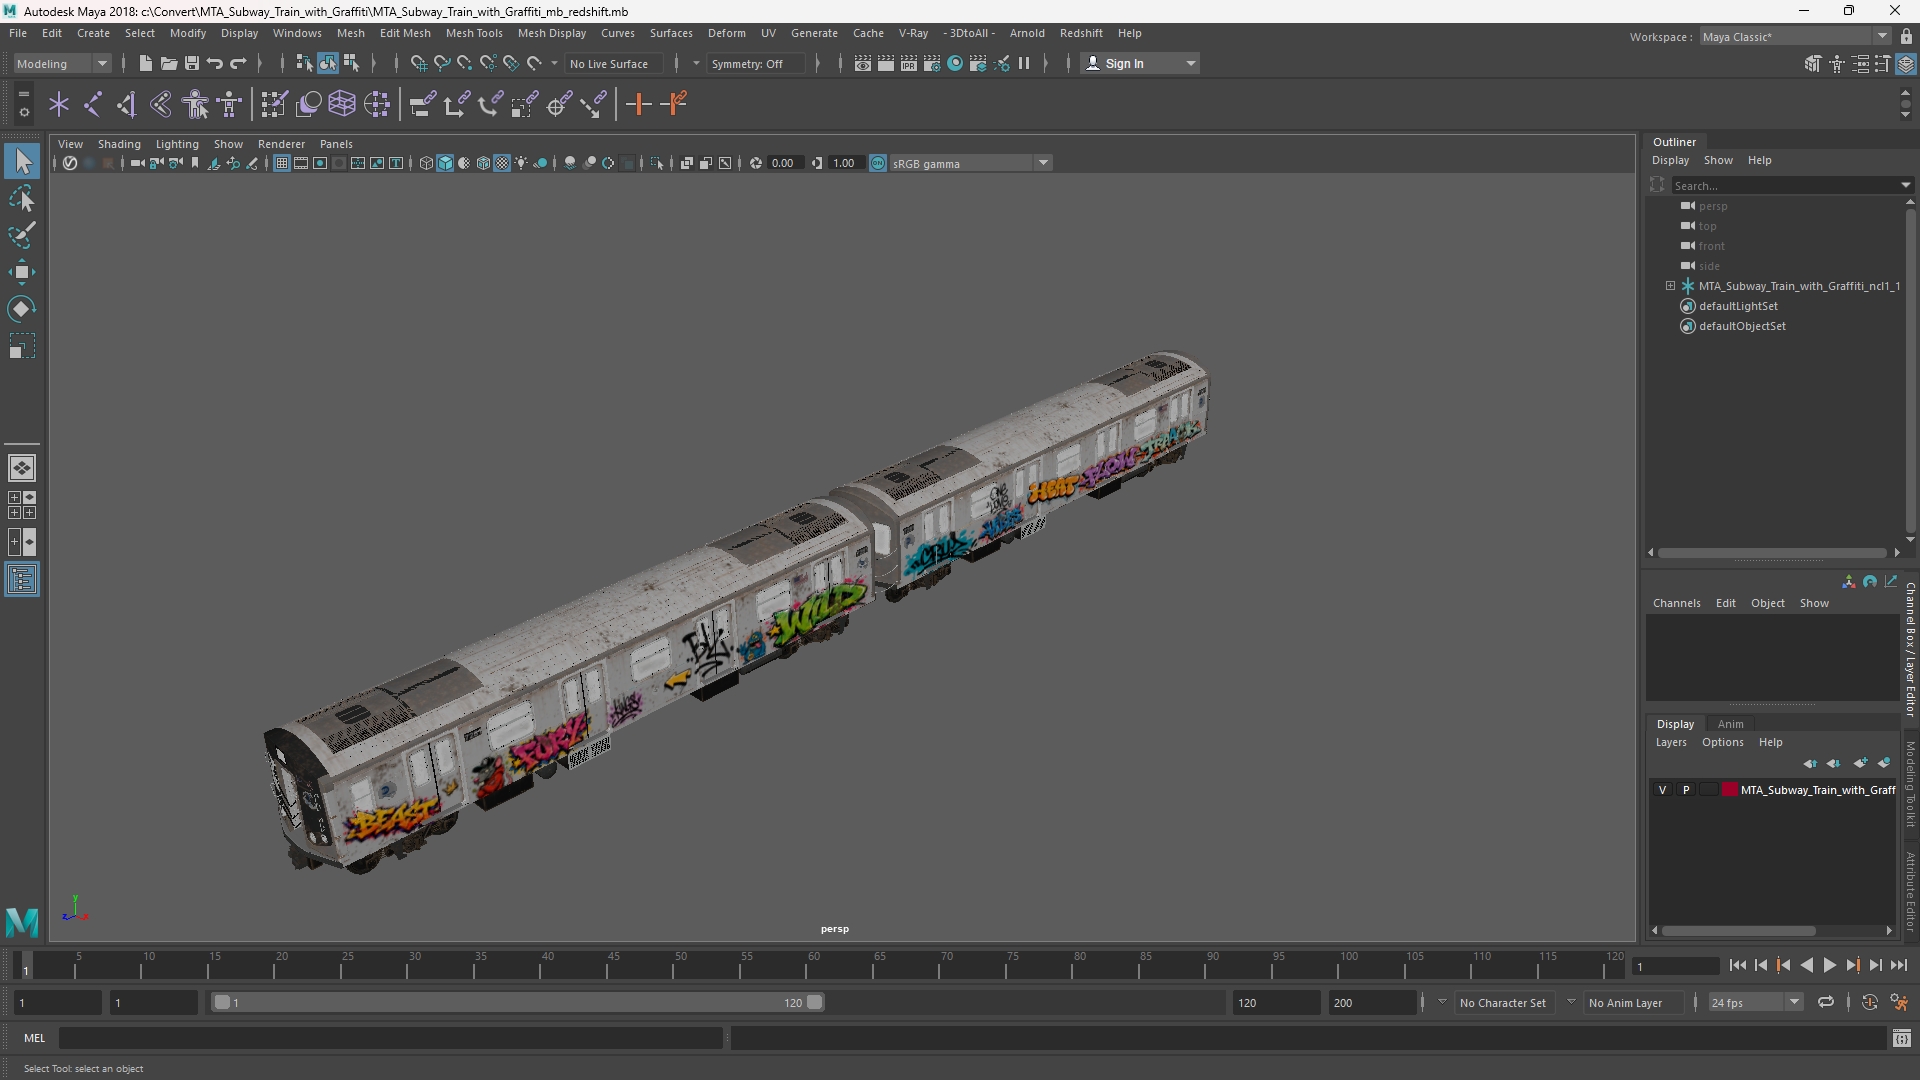This screenshot has height=1080, width=1920.
Task: Pick the Scale tool in toolbox
Action: pyautogui.click(x=22, y=346)
